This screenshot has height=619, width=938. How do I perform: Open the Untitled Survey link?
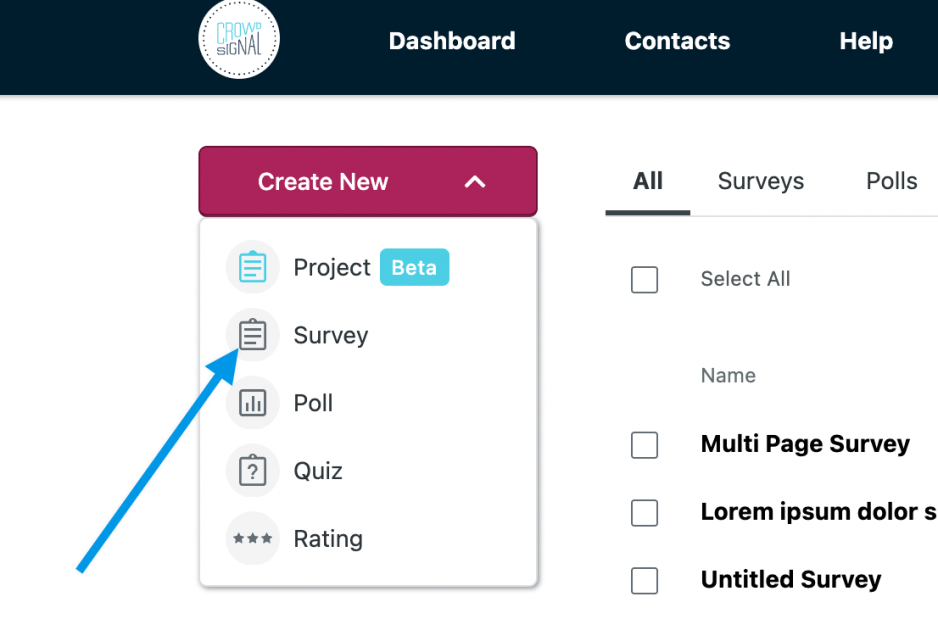click(x=791, y=580)
